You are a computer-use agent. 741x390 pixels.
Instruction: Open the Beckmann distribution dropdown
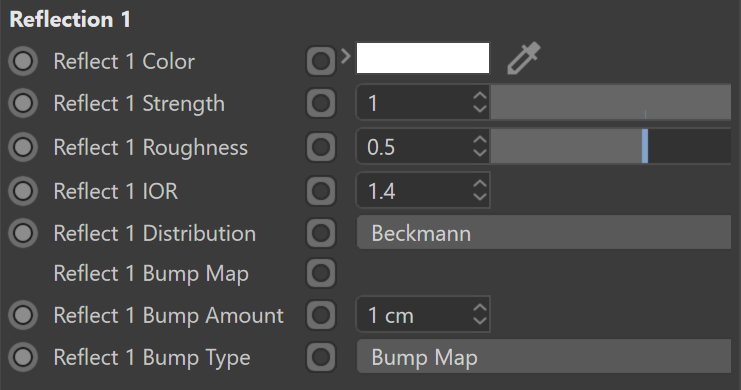[x=543, y=233]
